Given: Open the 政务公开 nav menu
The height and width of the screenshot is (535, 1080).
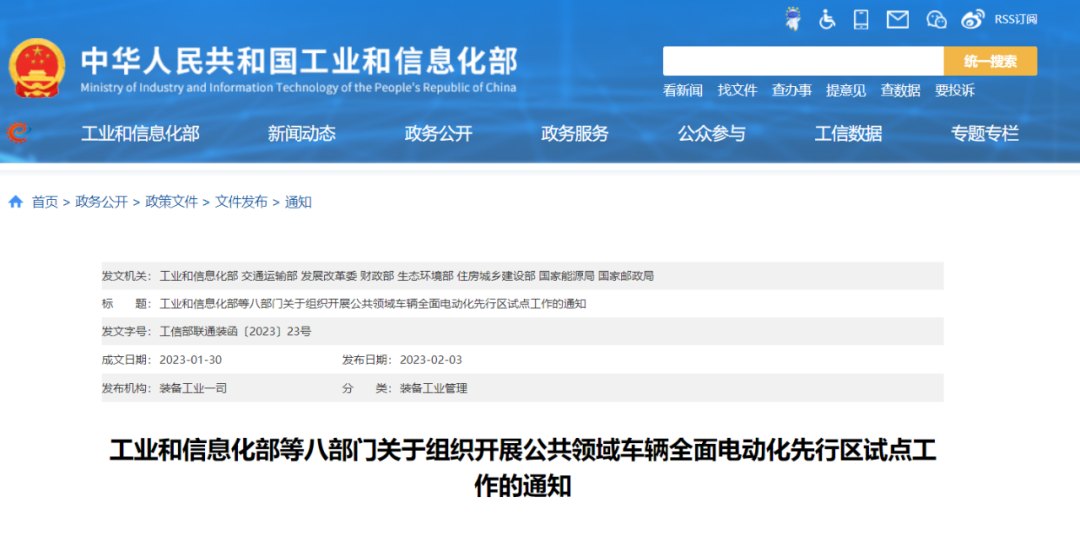Looking at the screenshot, I should point(439,134).
